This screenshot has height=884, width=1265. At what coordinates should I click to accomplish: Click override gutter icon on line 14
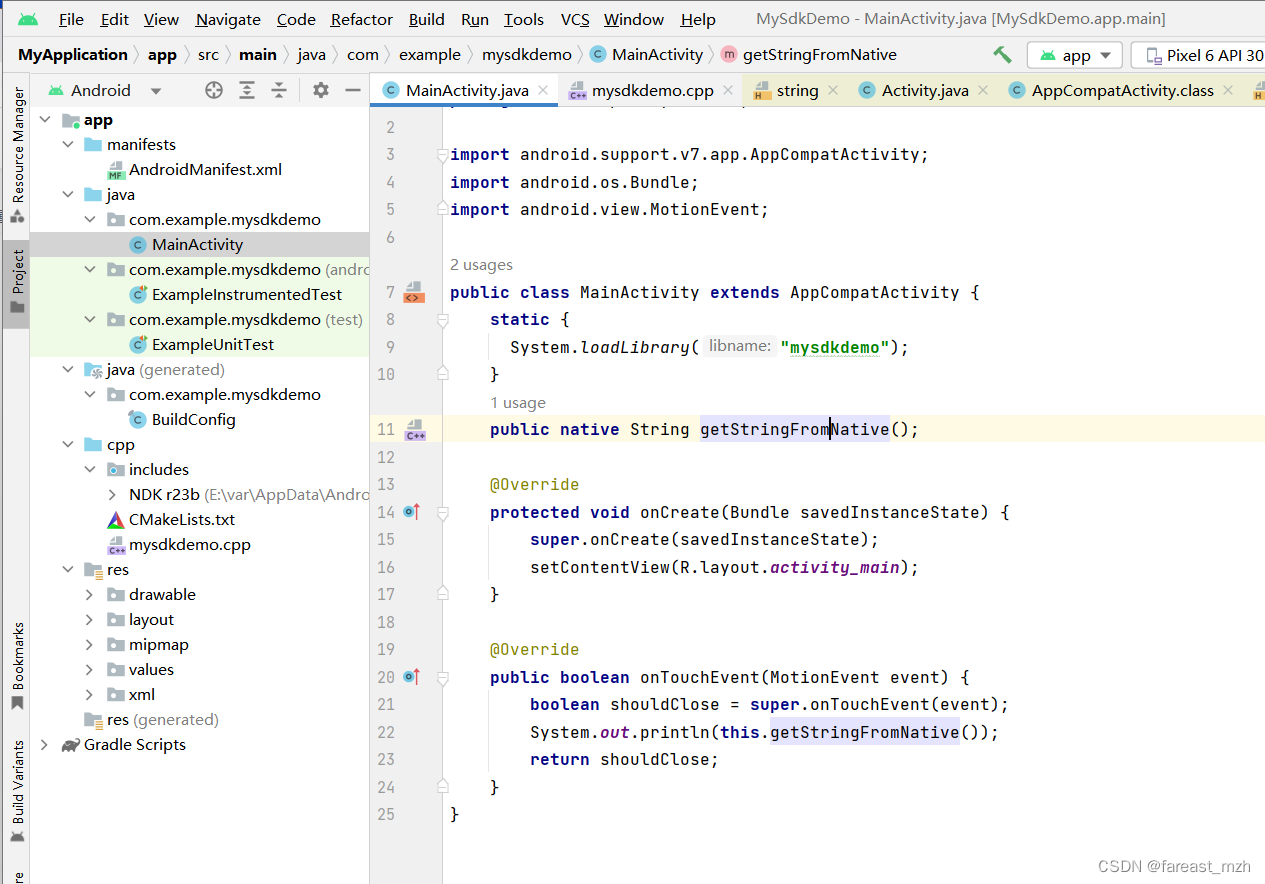pyautogui.click(x=412, y=512)
